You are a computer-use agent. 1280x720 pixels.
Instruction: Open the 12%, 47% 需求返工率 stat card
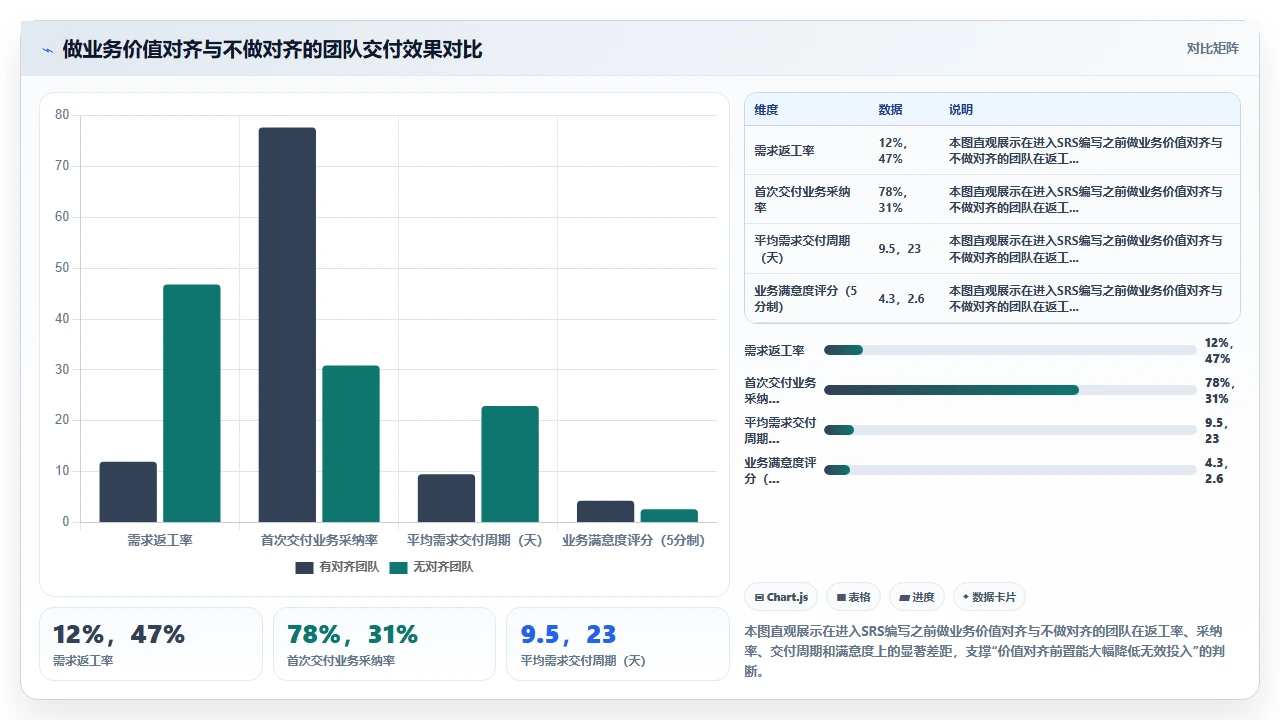[x=151, y=644]
